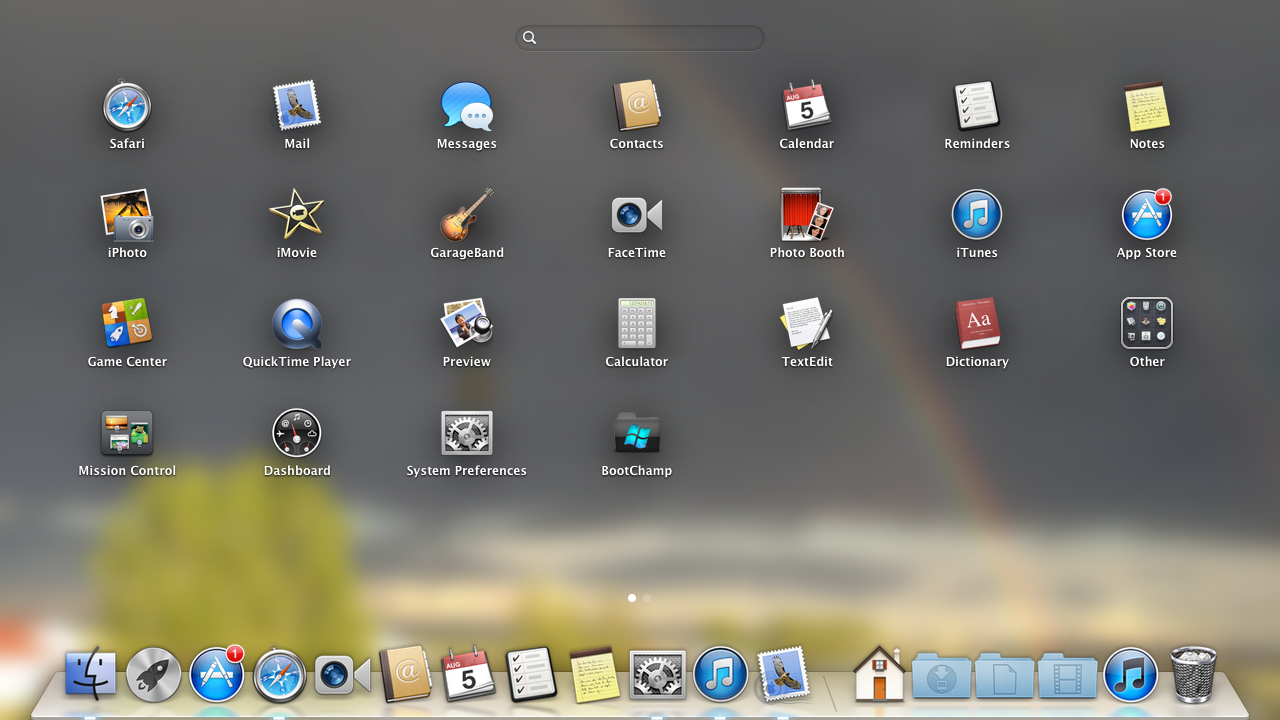Launch iPhoto app

(x=127, y=215)
